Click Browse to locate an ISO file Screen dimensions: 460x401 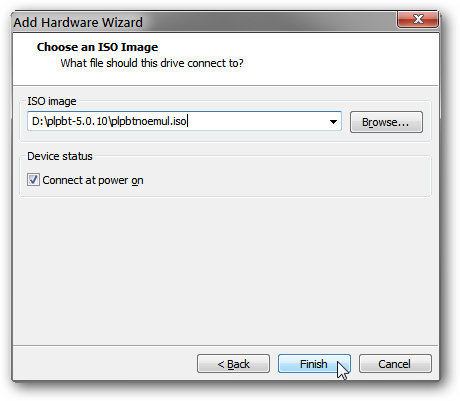pyautogui.click(x=386, y=122)
